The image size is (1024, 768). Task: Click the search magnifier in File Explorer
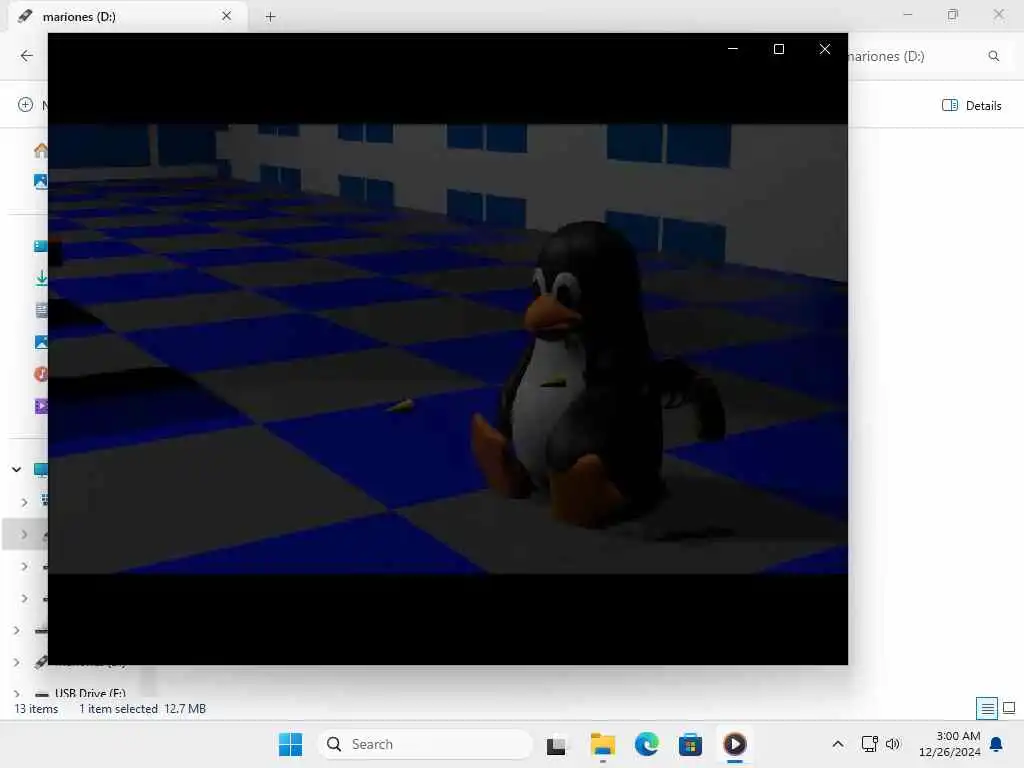point(993,56)
